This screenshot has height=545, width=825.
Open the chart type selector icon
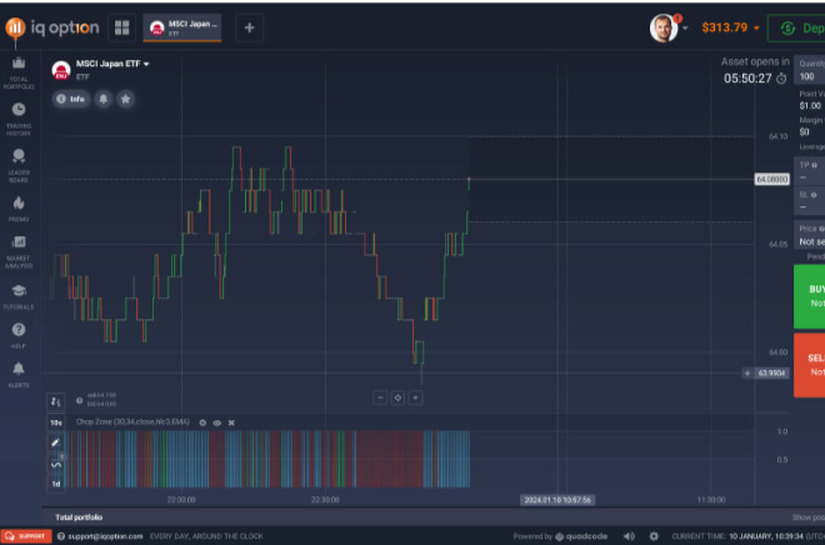tap(56, 402)
